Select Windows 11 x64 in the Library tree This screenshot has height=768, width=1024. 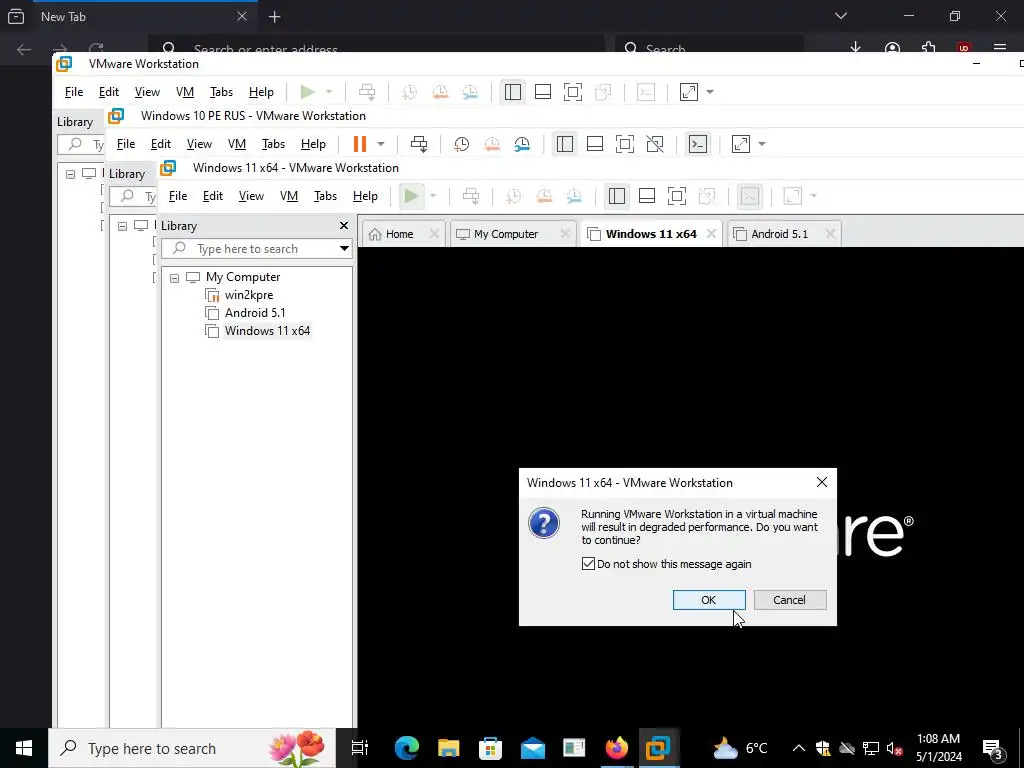pyautogui.click(x=267, y=330)
